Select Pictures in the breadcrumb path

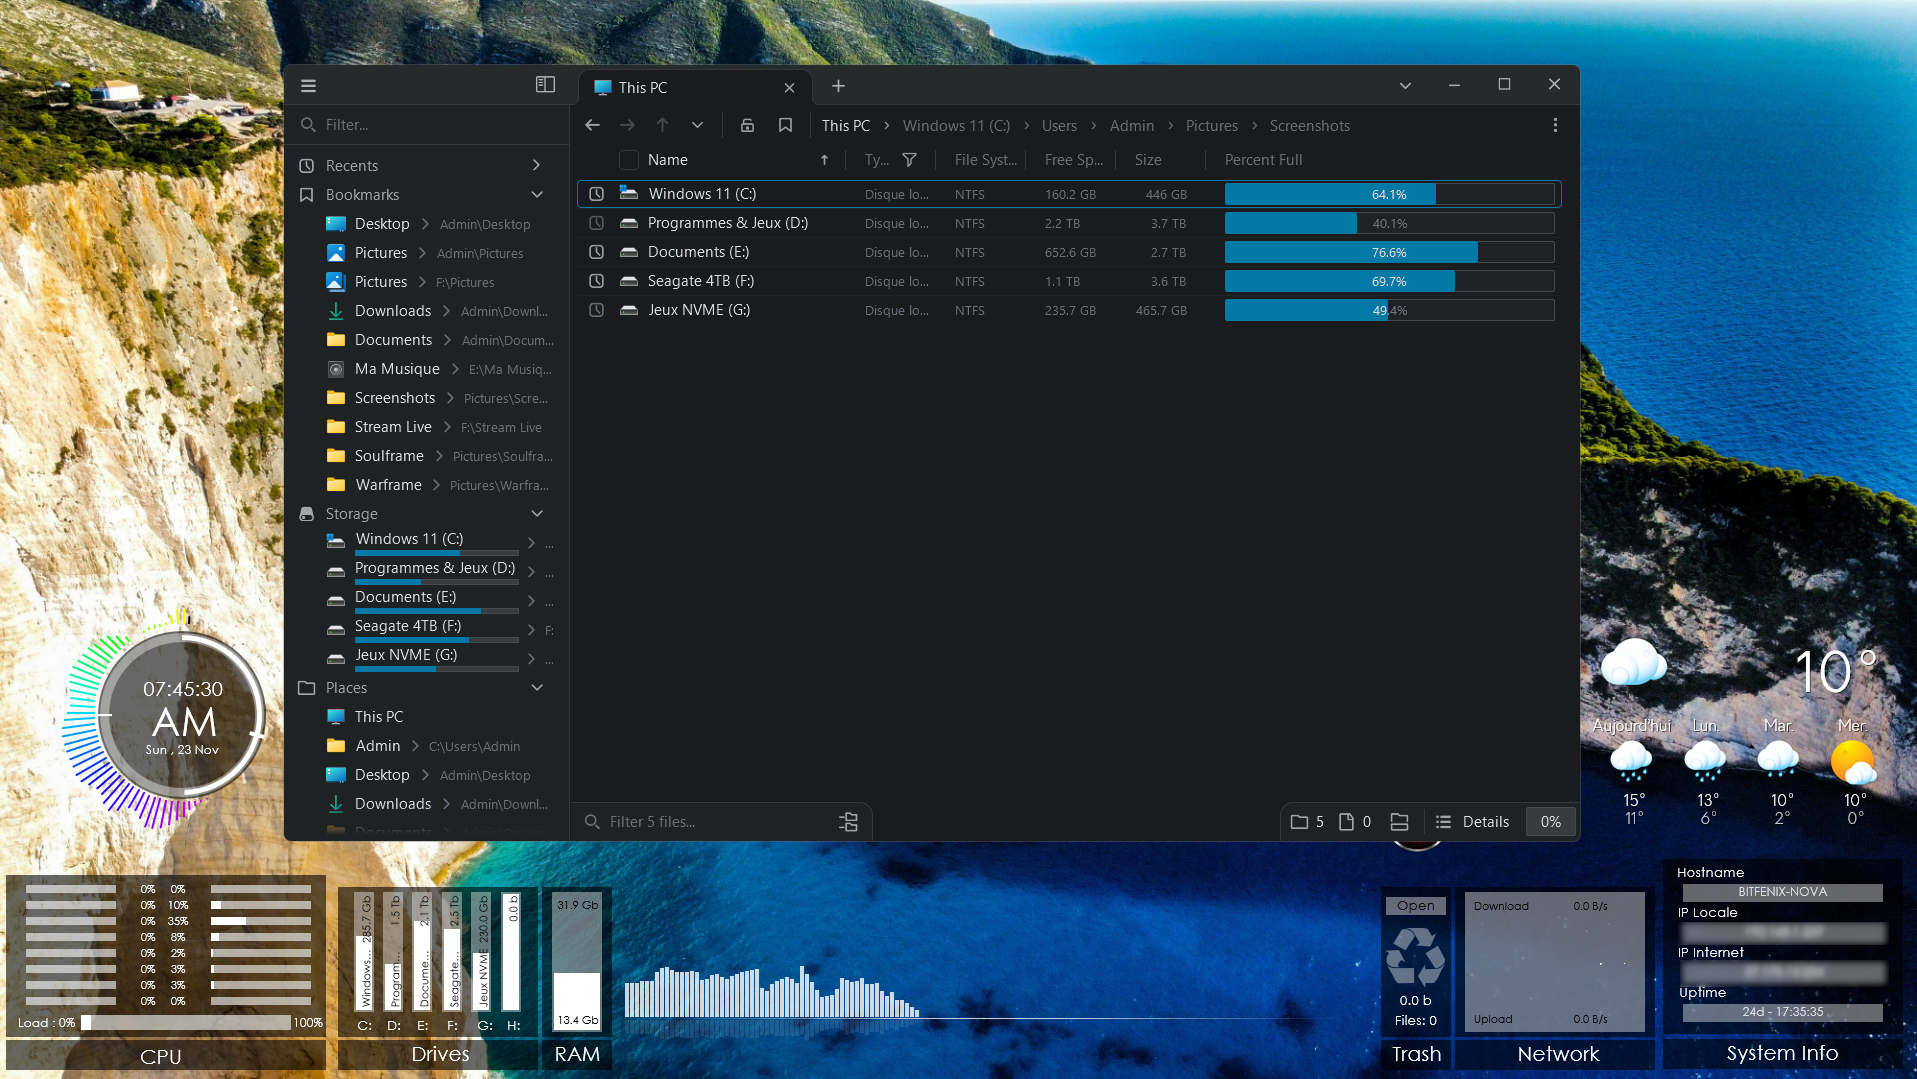click(x=1211, y=126)
